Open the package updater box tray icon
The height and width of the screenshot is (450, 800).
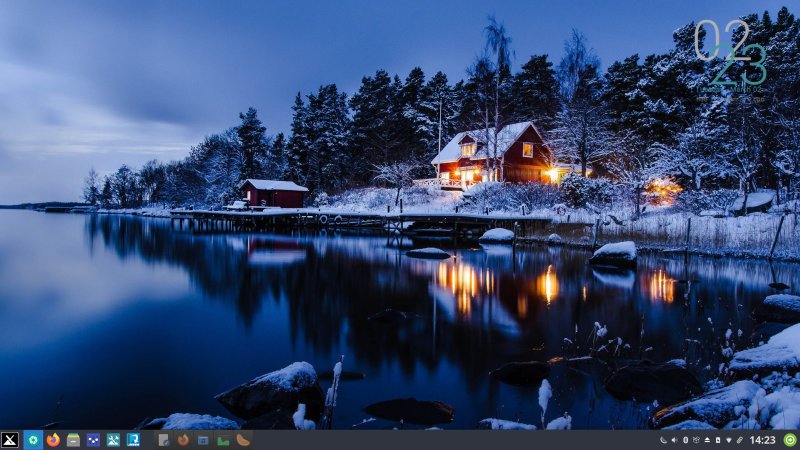click(696, 440)
